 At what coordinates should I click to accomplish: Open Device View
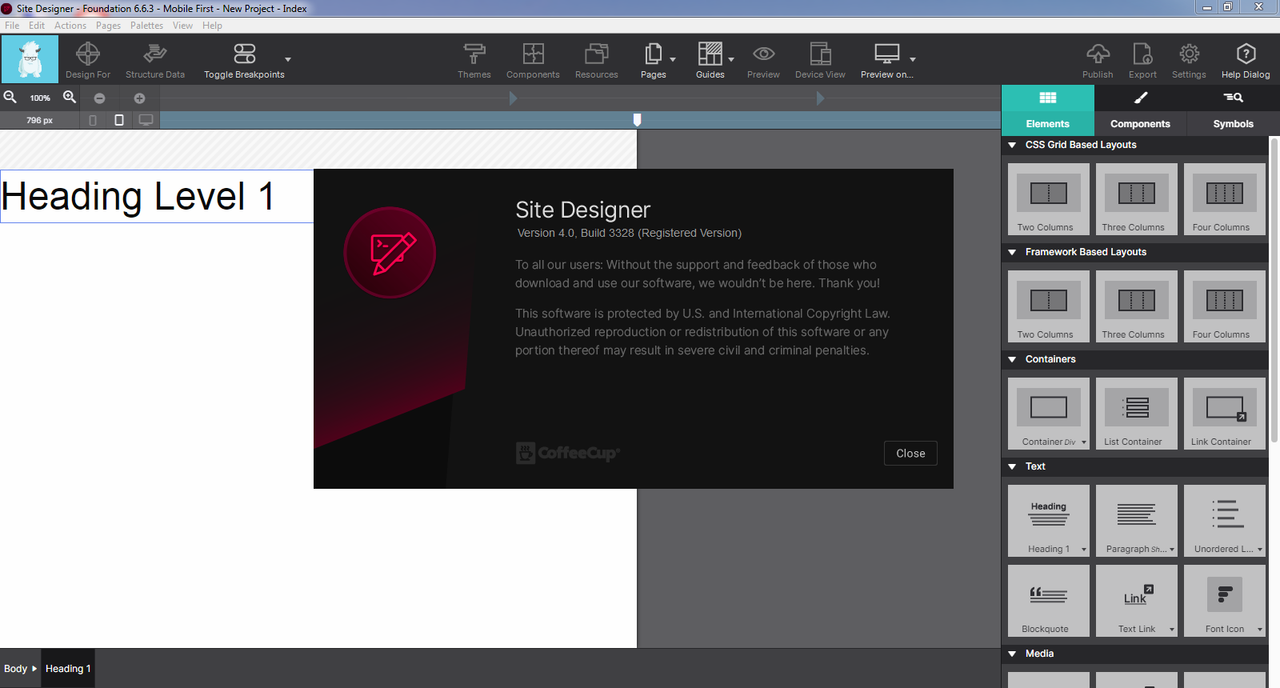tap(820, 60)
